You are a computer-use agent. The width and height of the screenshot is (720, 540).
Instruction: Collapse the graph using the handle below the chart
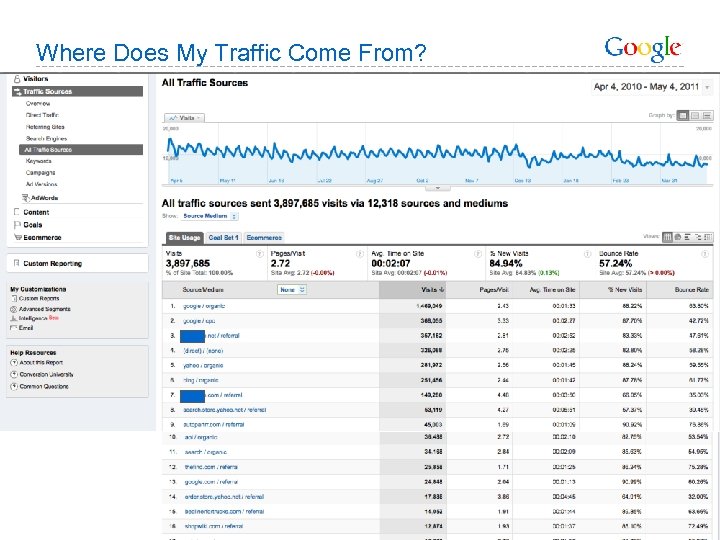pyautogui.click(x=438, y=188)
